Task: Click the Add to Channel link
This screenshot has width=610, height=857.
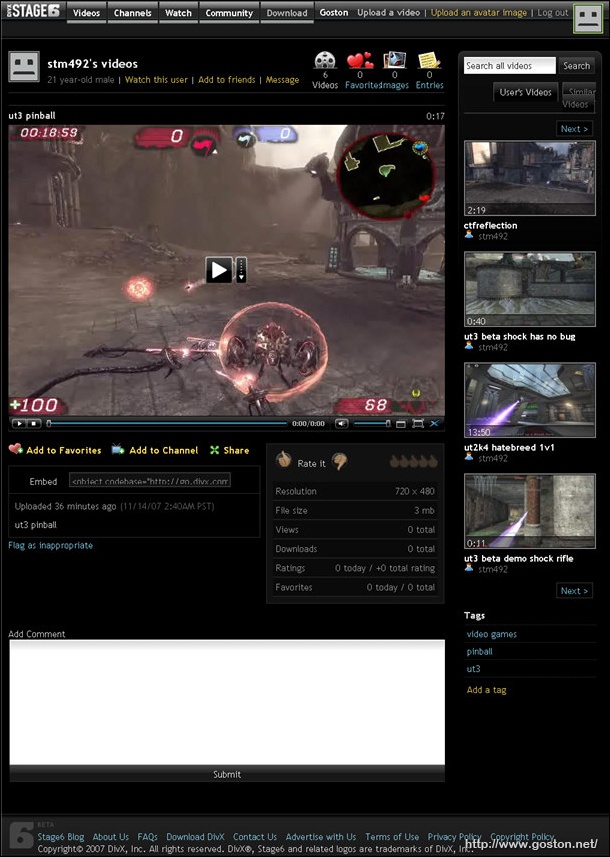Action: click(163, 450)
